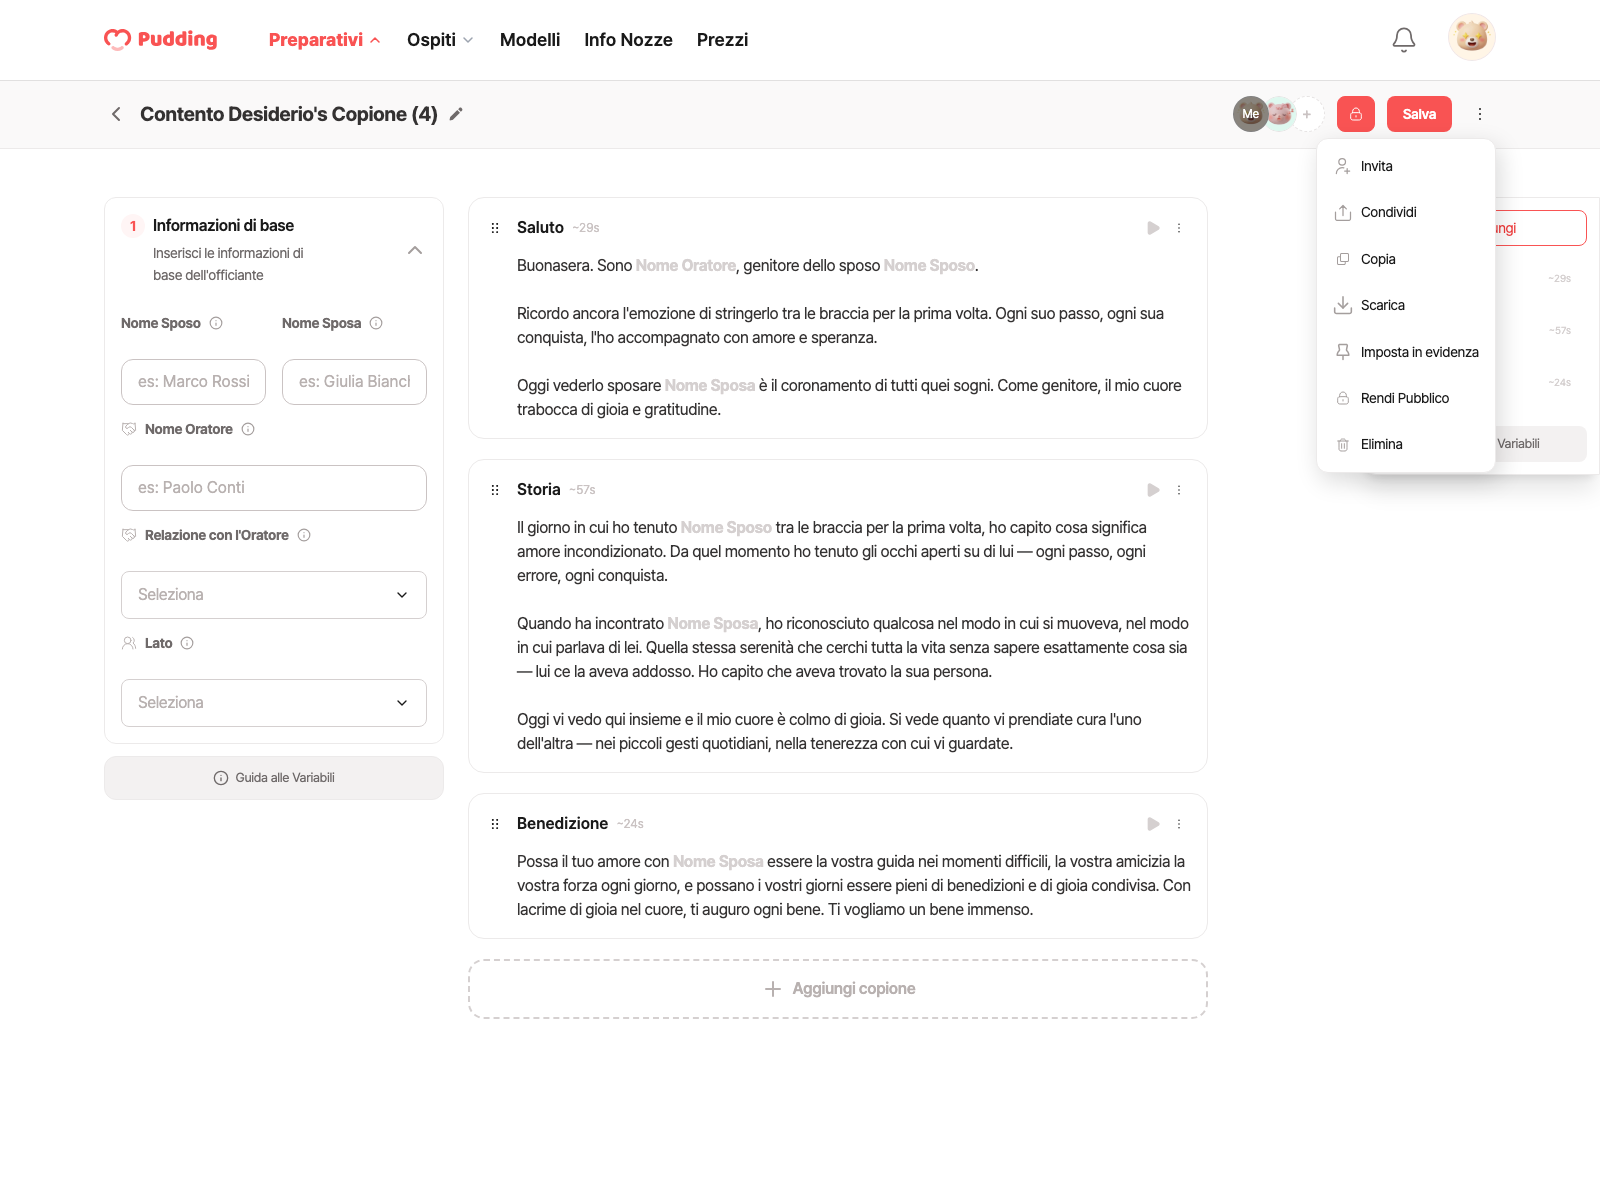Click into the Nome Oratore input

(274, 488)
